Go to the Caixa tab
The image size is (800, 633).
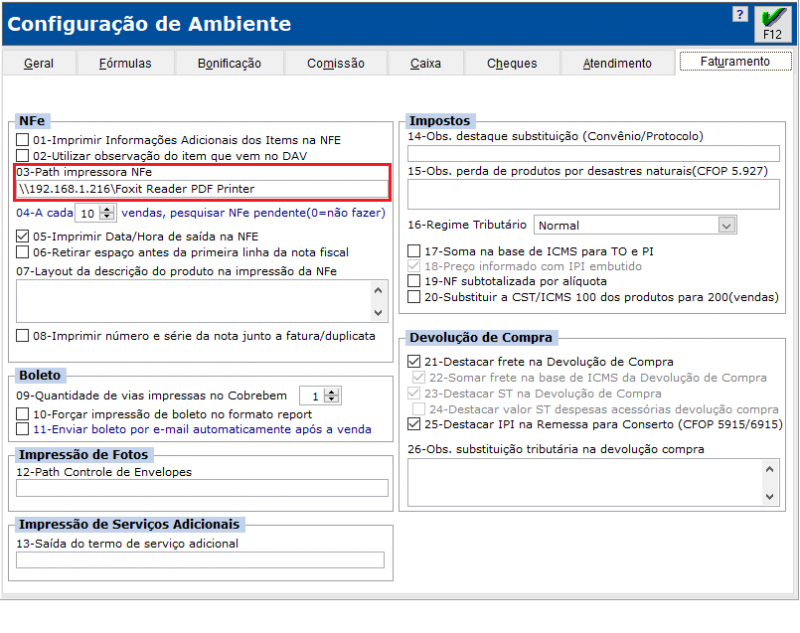(425, 64)
